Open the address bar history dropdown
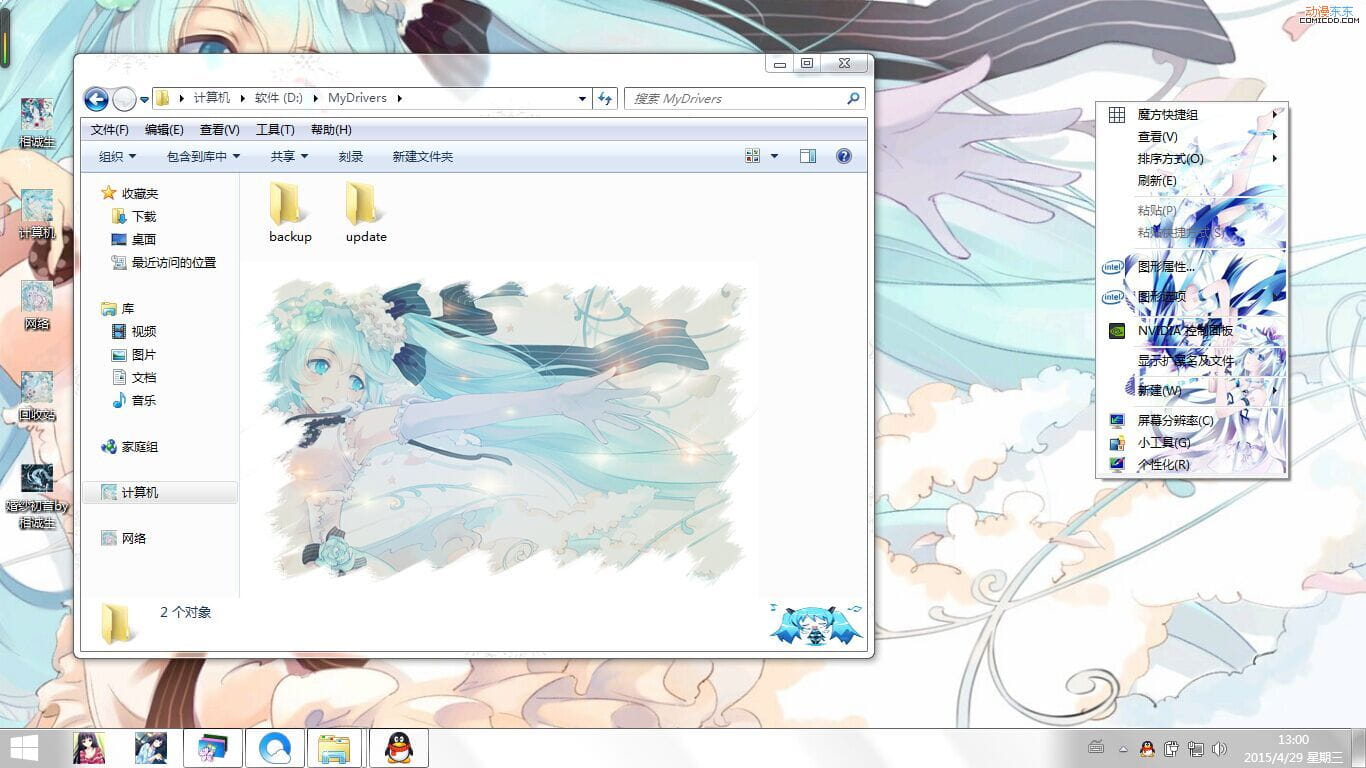Screen dimensions: 1366x768 [x=582, y=98]
